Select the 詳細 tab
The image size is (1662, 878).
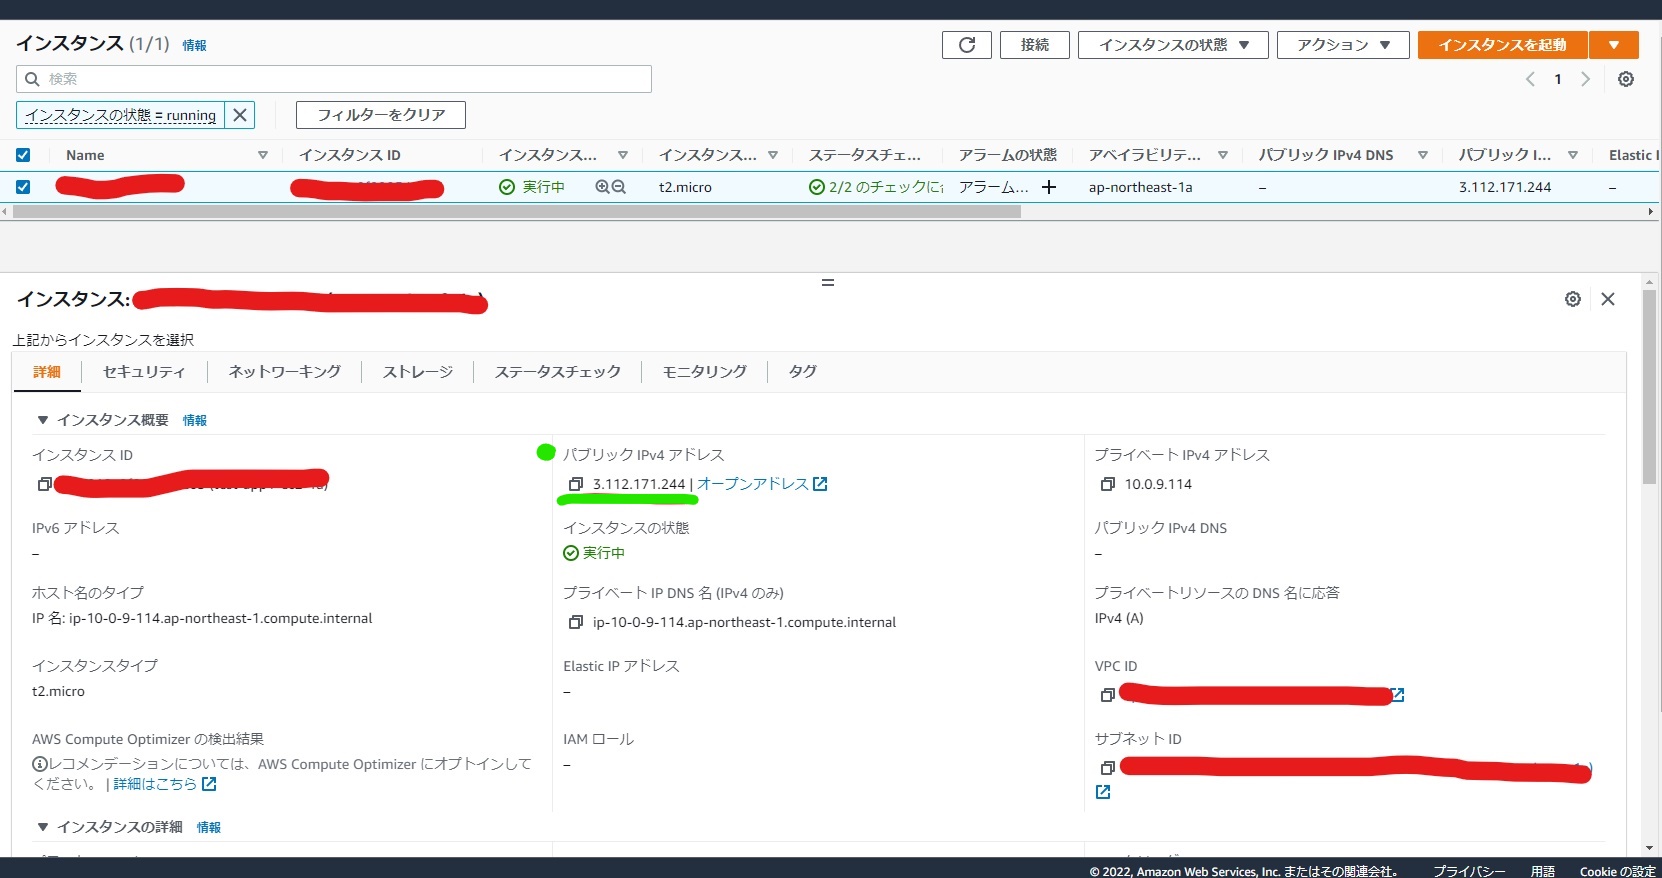pos(47,372)
